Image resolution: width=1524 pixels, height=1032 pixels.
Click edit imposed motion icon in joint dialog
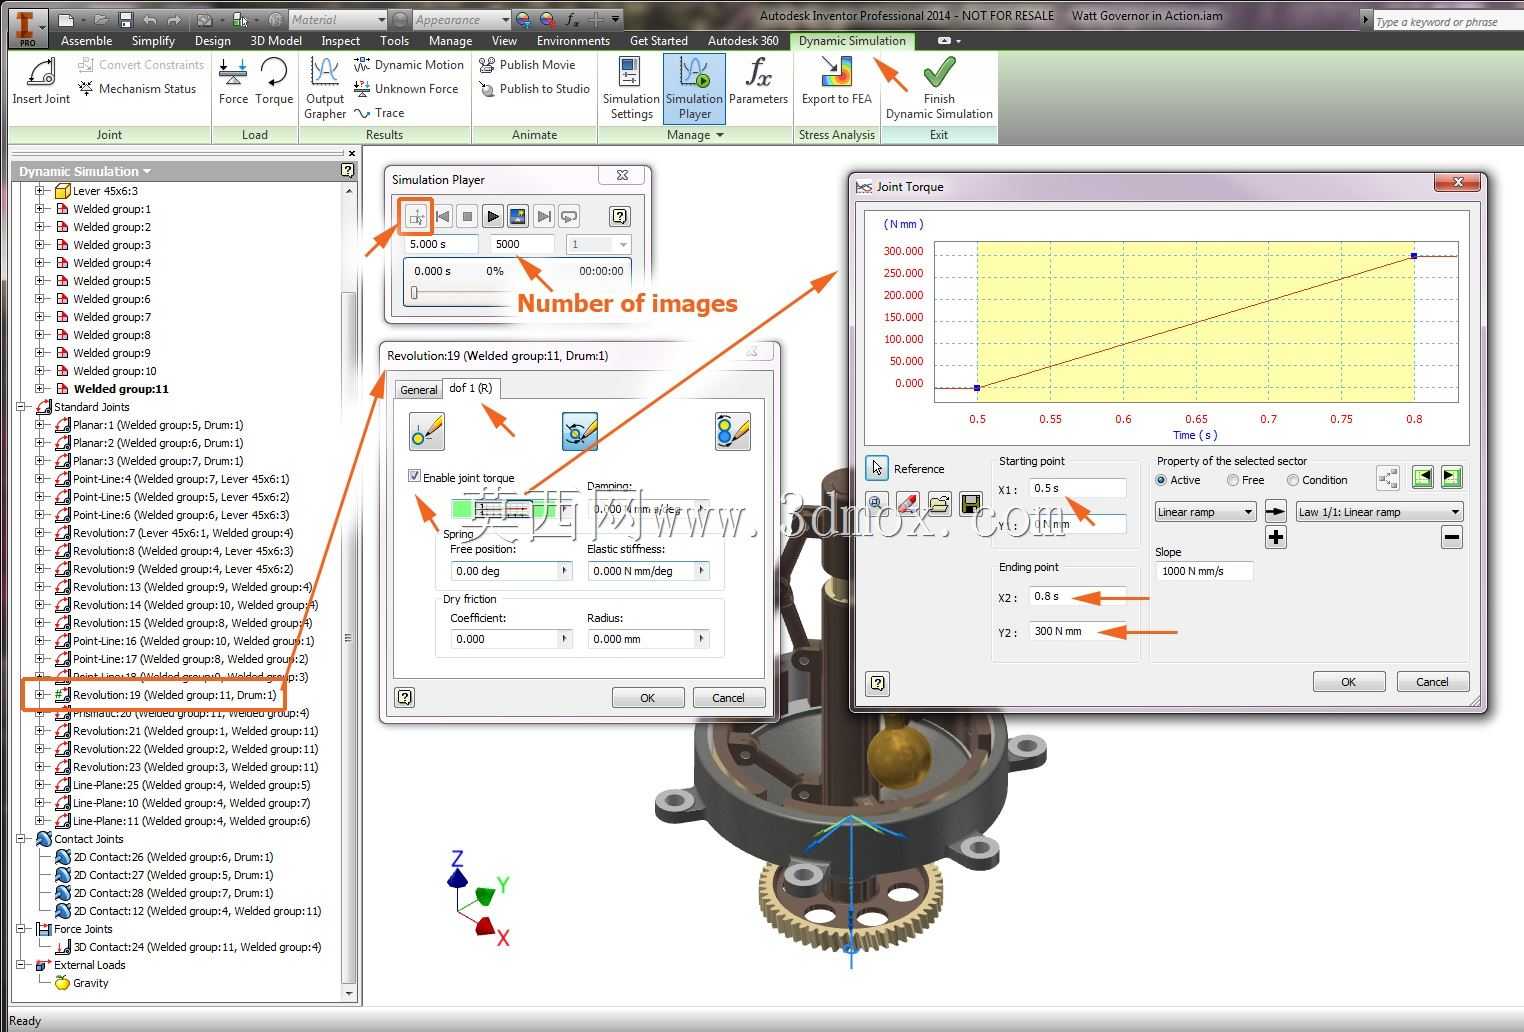[733, 431]
